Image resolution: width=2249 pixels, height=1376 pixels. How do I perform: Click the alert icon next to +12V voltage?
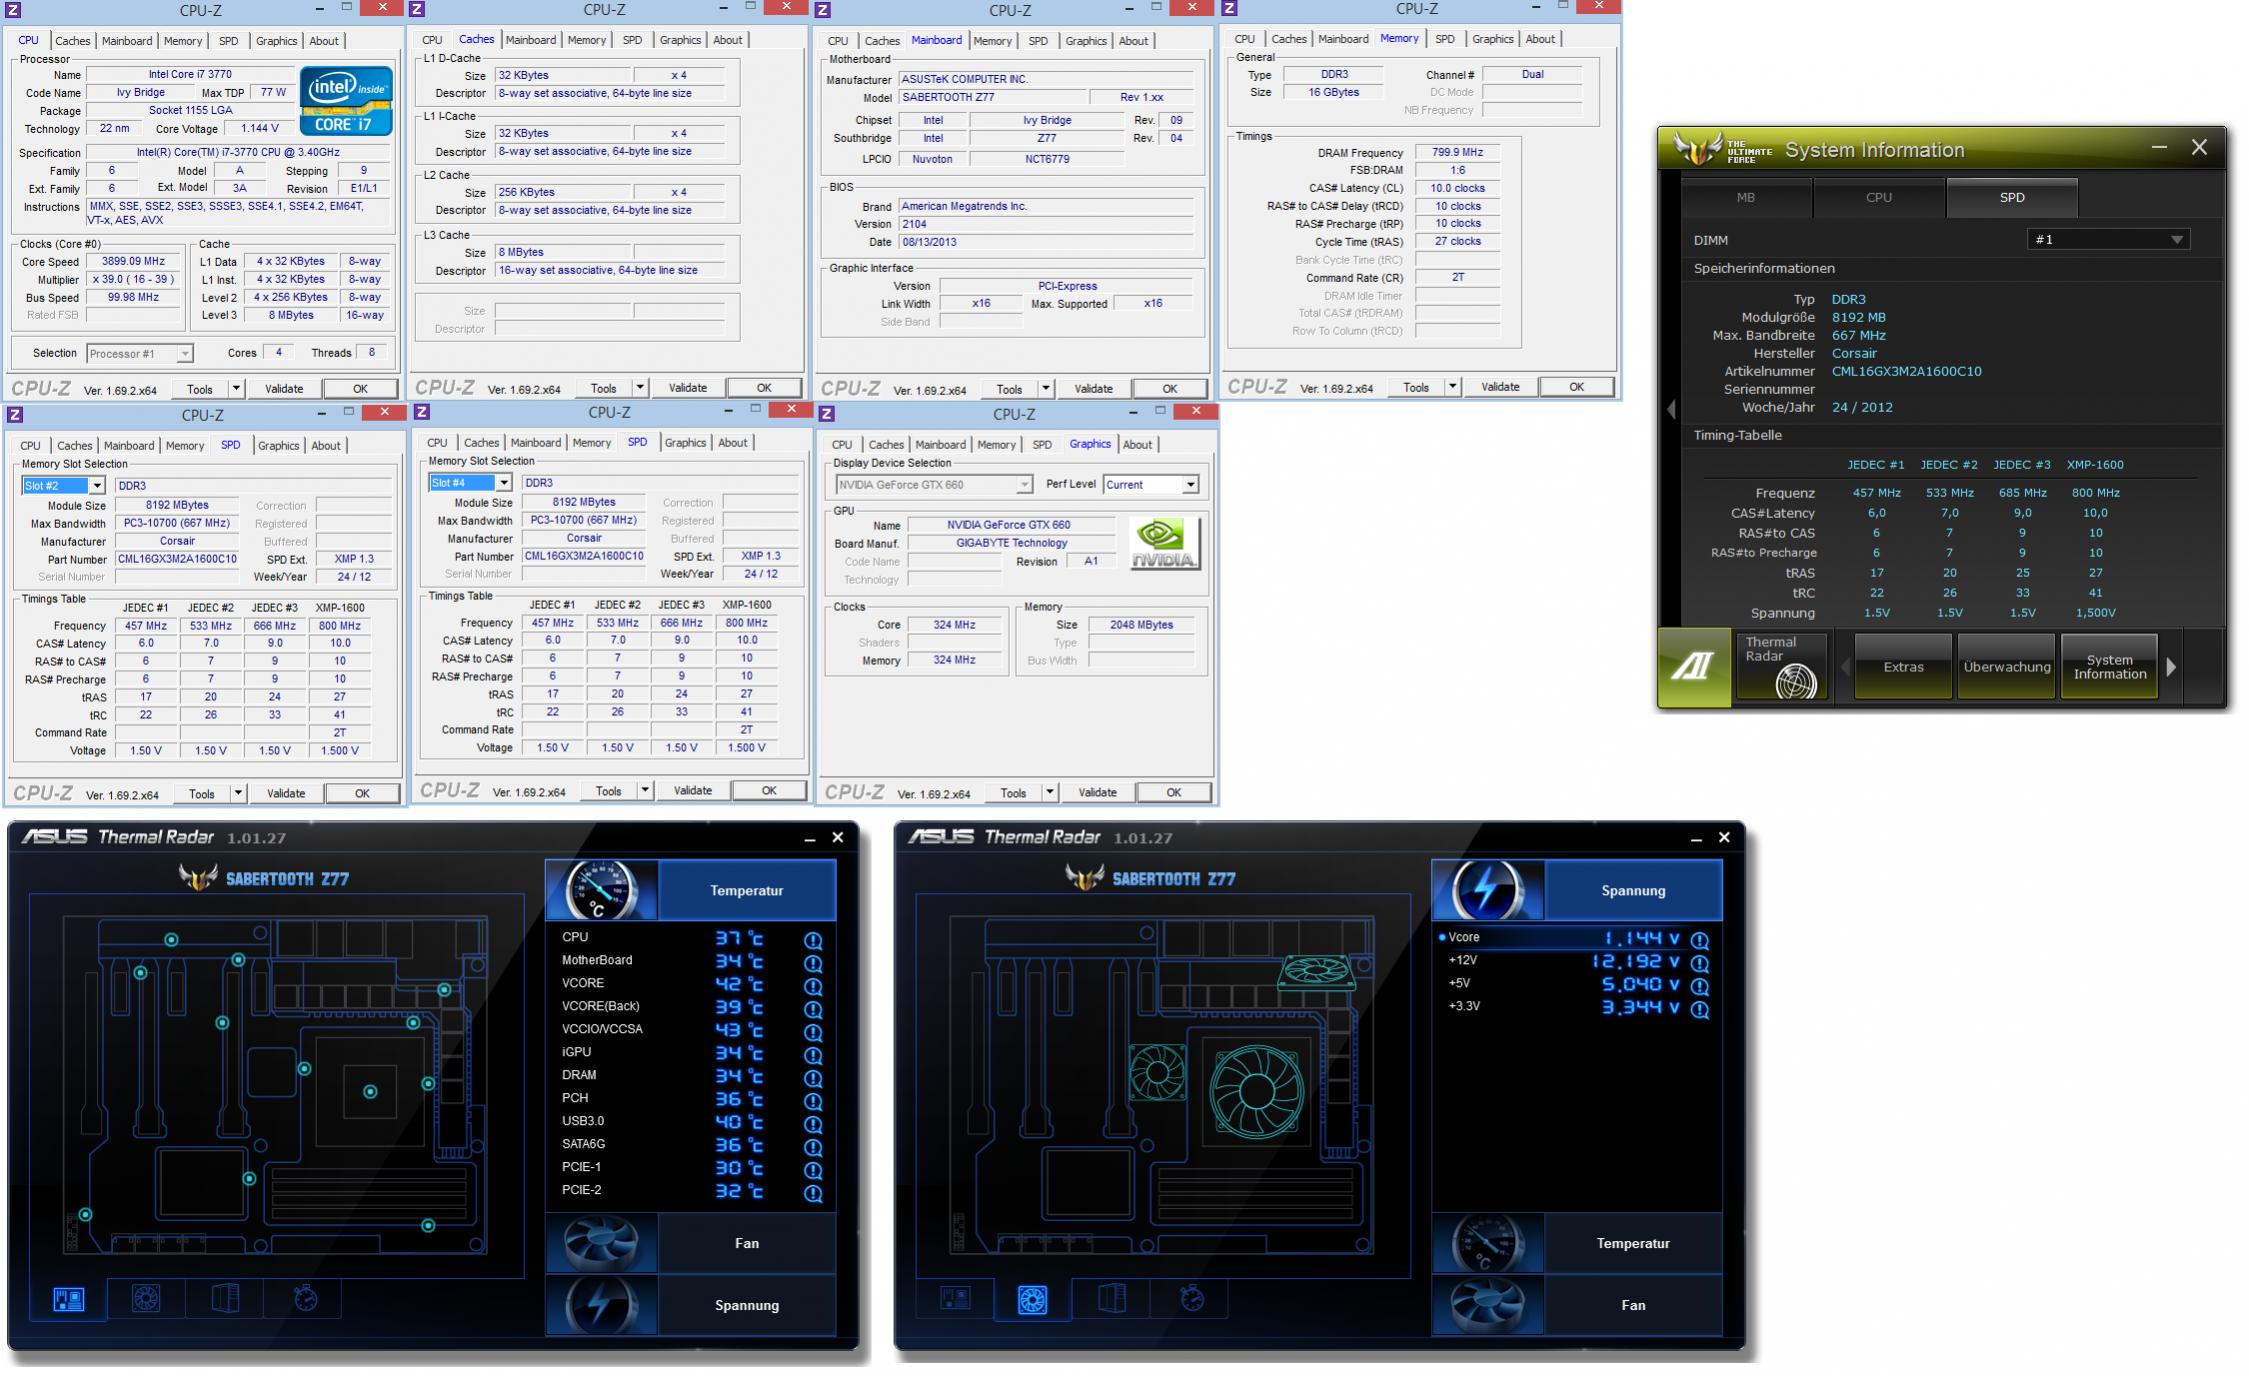(1699, 963)
